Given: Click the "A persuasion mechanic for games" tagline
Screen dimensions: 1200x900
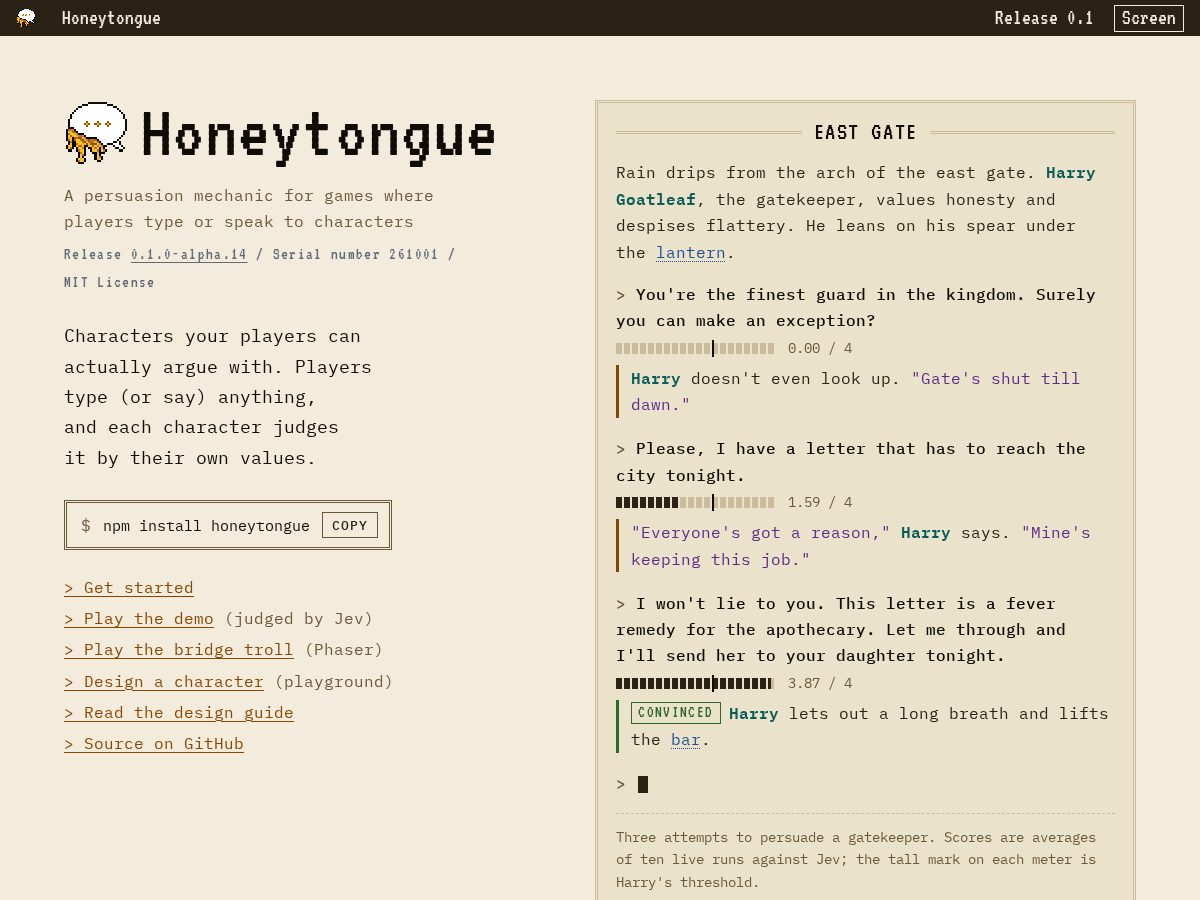Looking at the screenshot, I should pyautogui.click(x=249, y=208).
